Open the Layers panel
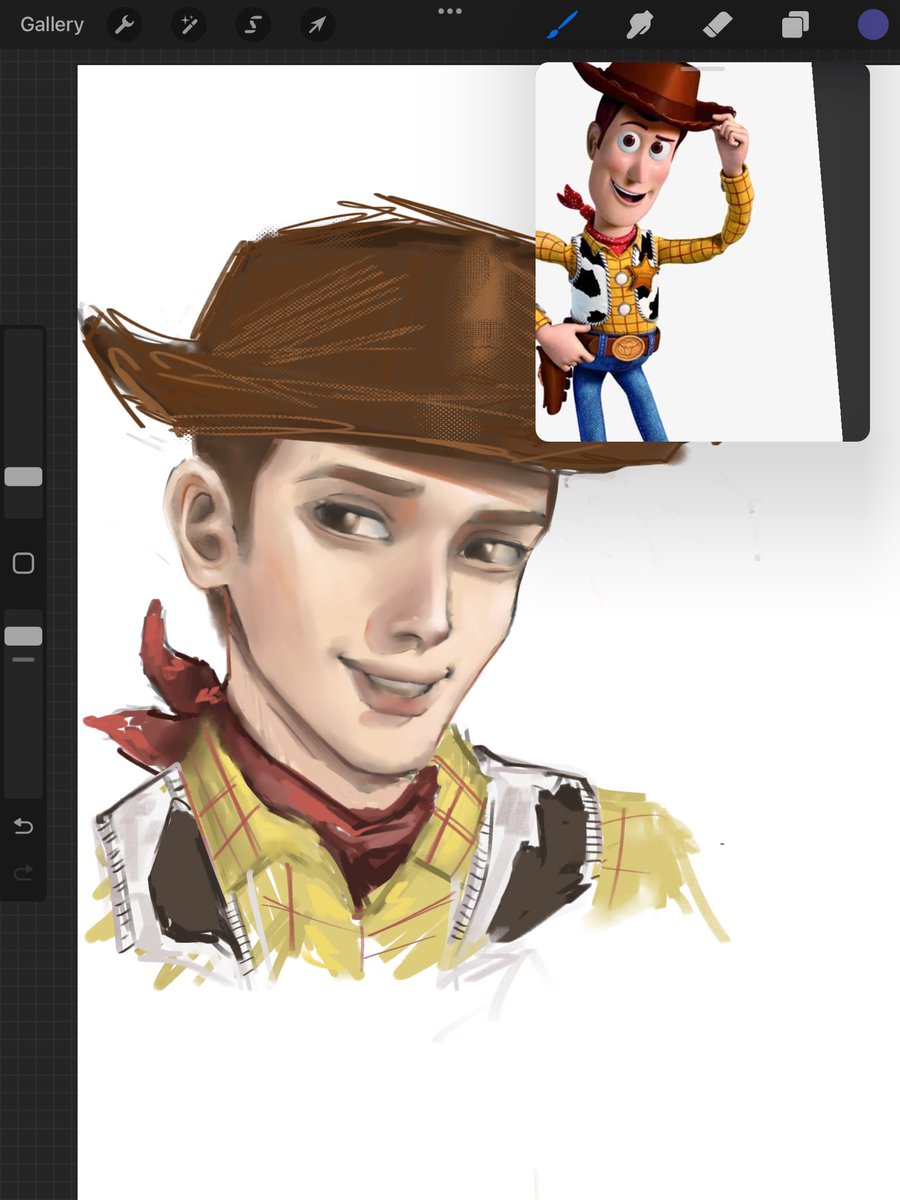Screen dimensions: 900x1200 pos(795,25)
